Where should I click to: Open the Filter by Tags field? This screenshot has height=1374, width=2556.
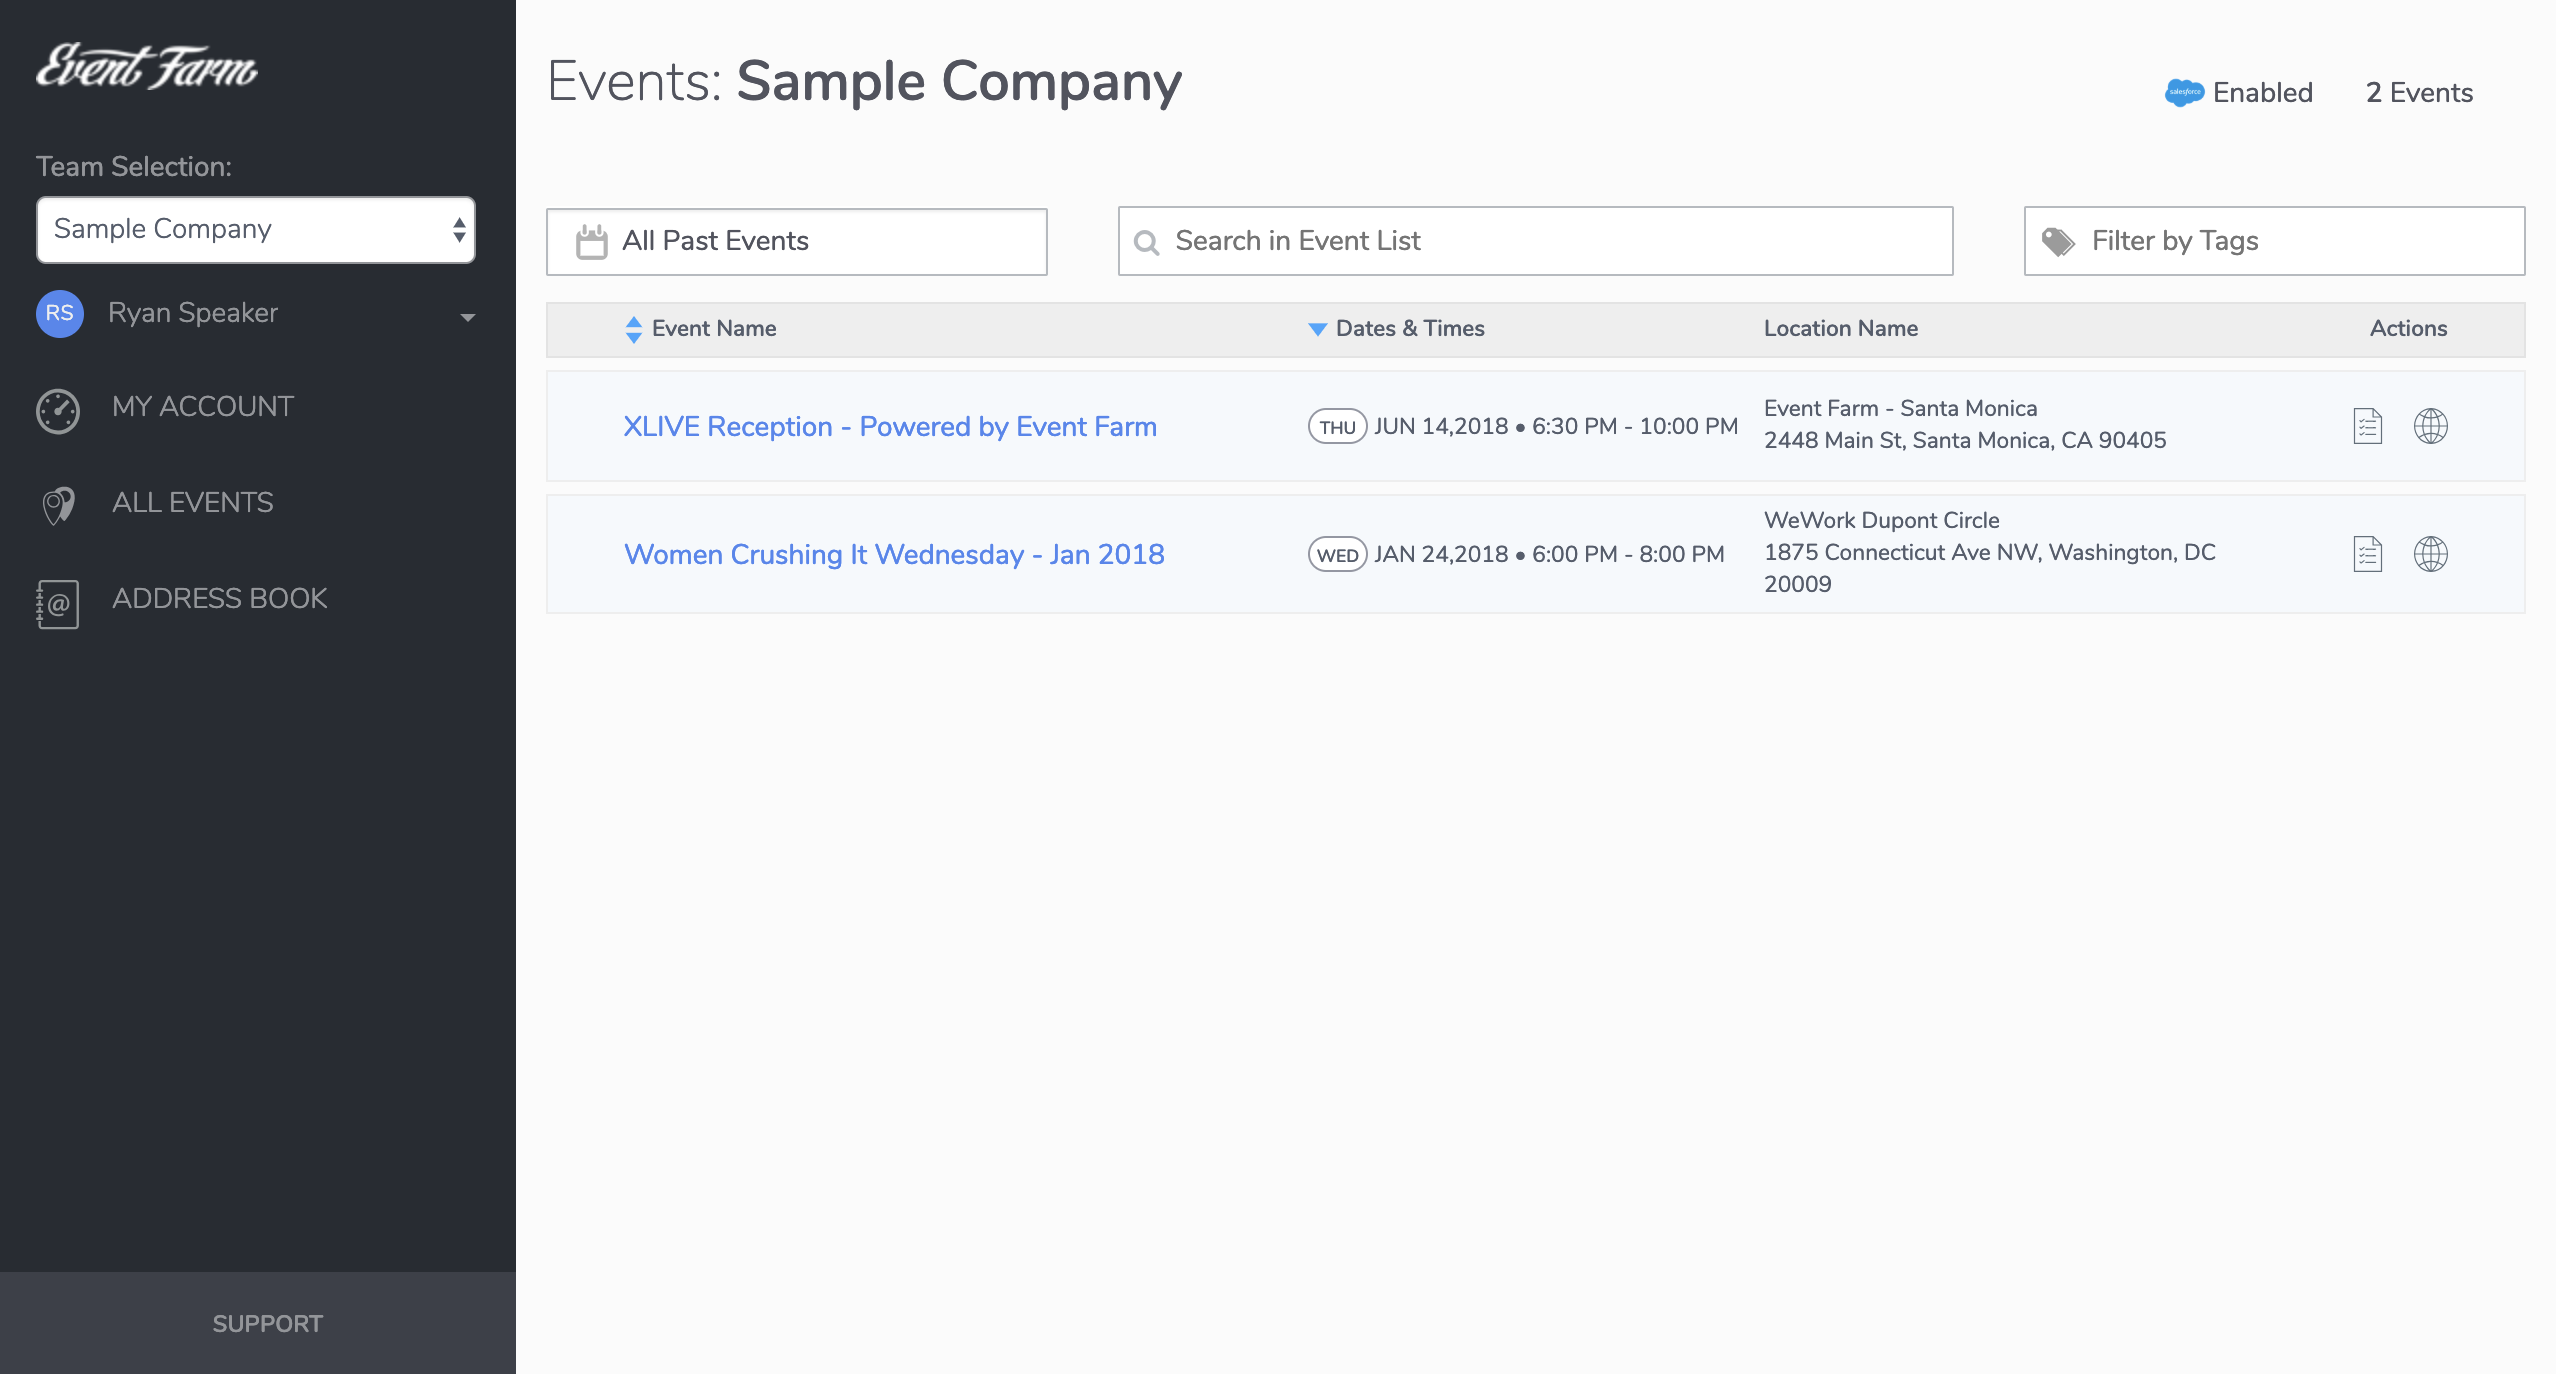(2275, 241)
